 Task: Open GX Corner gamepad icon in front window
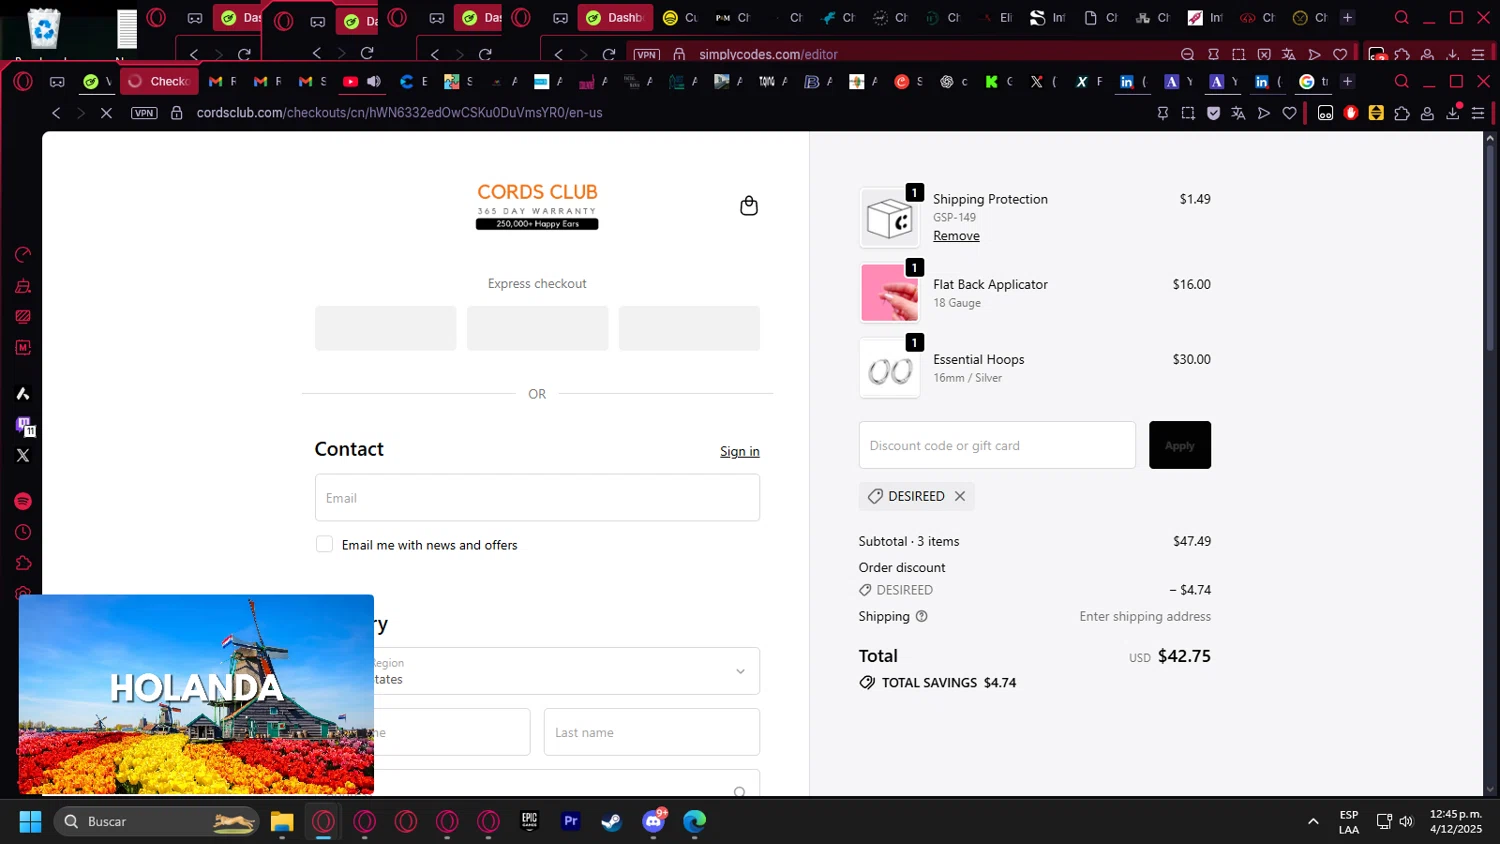coord(57,81)
